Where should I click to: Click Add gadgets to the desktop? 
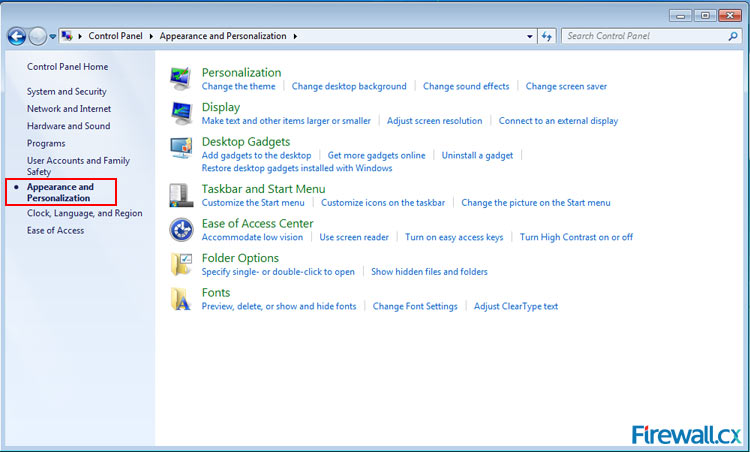pos(256,155)
